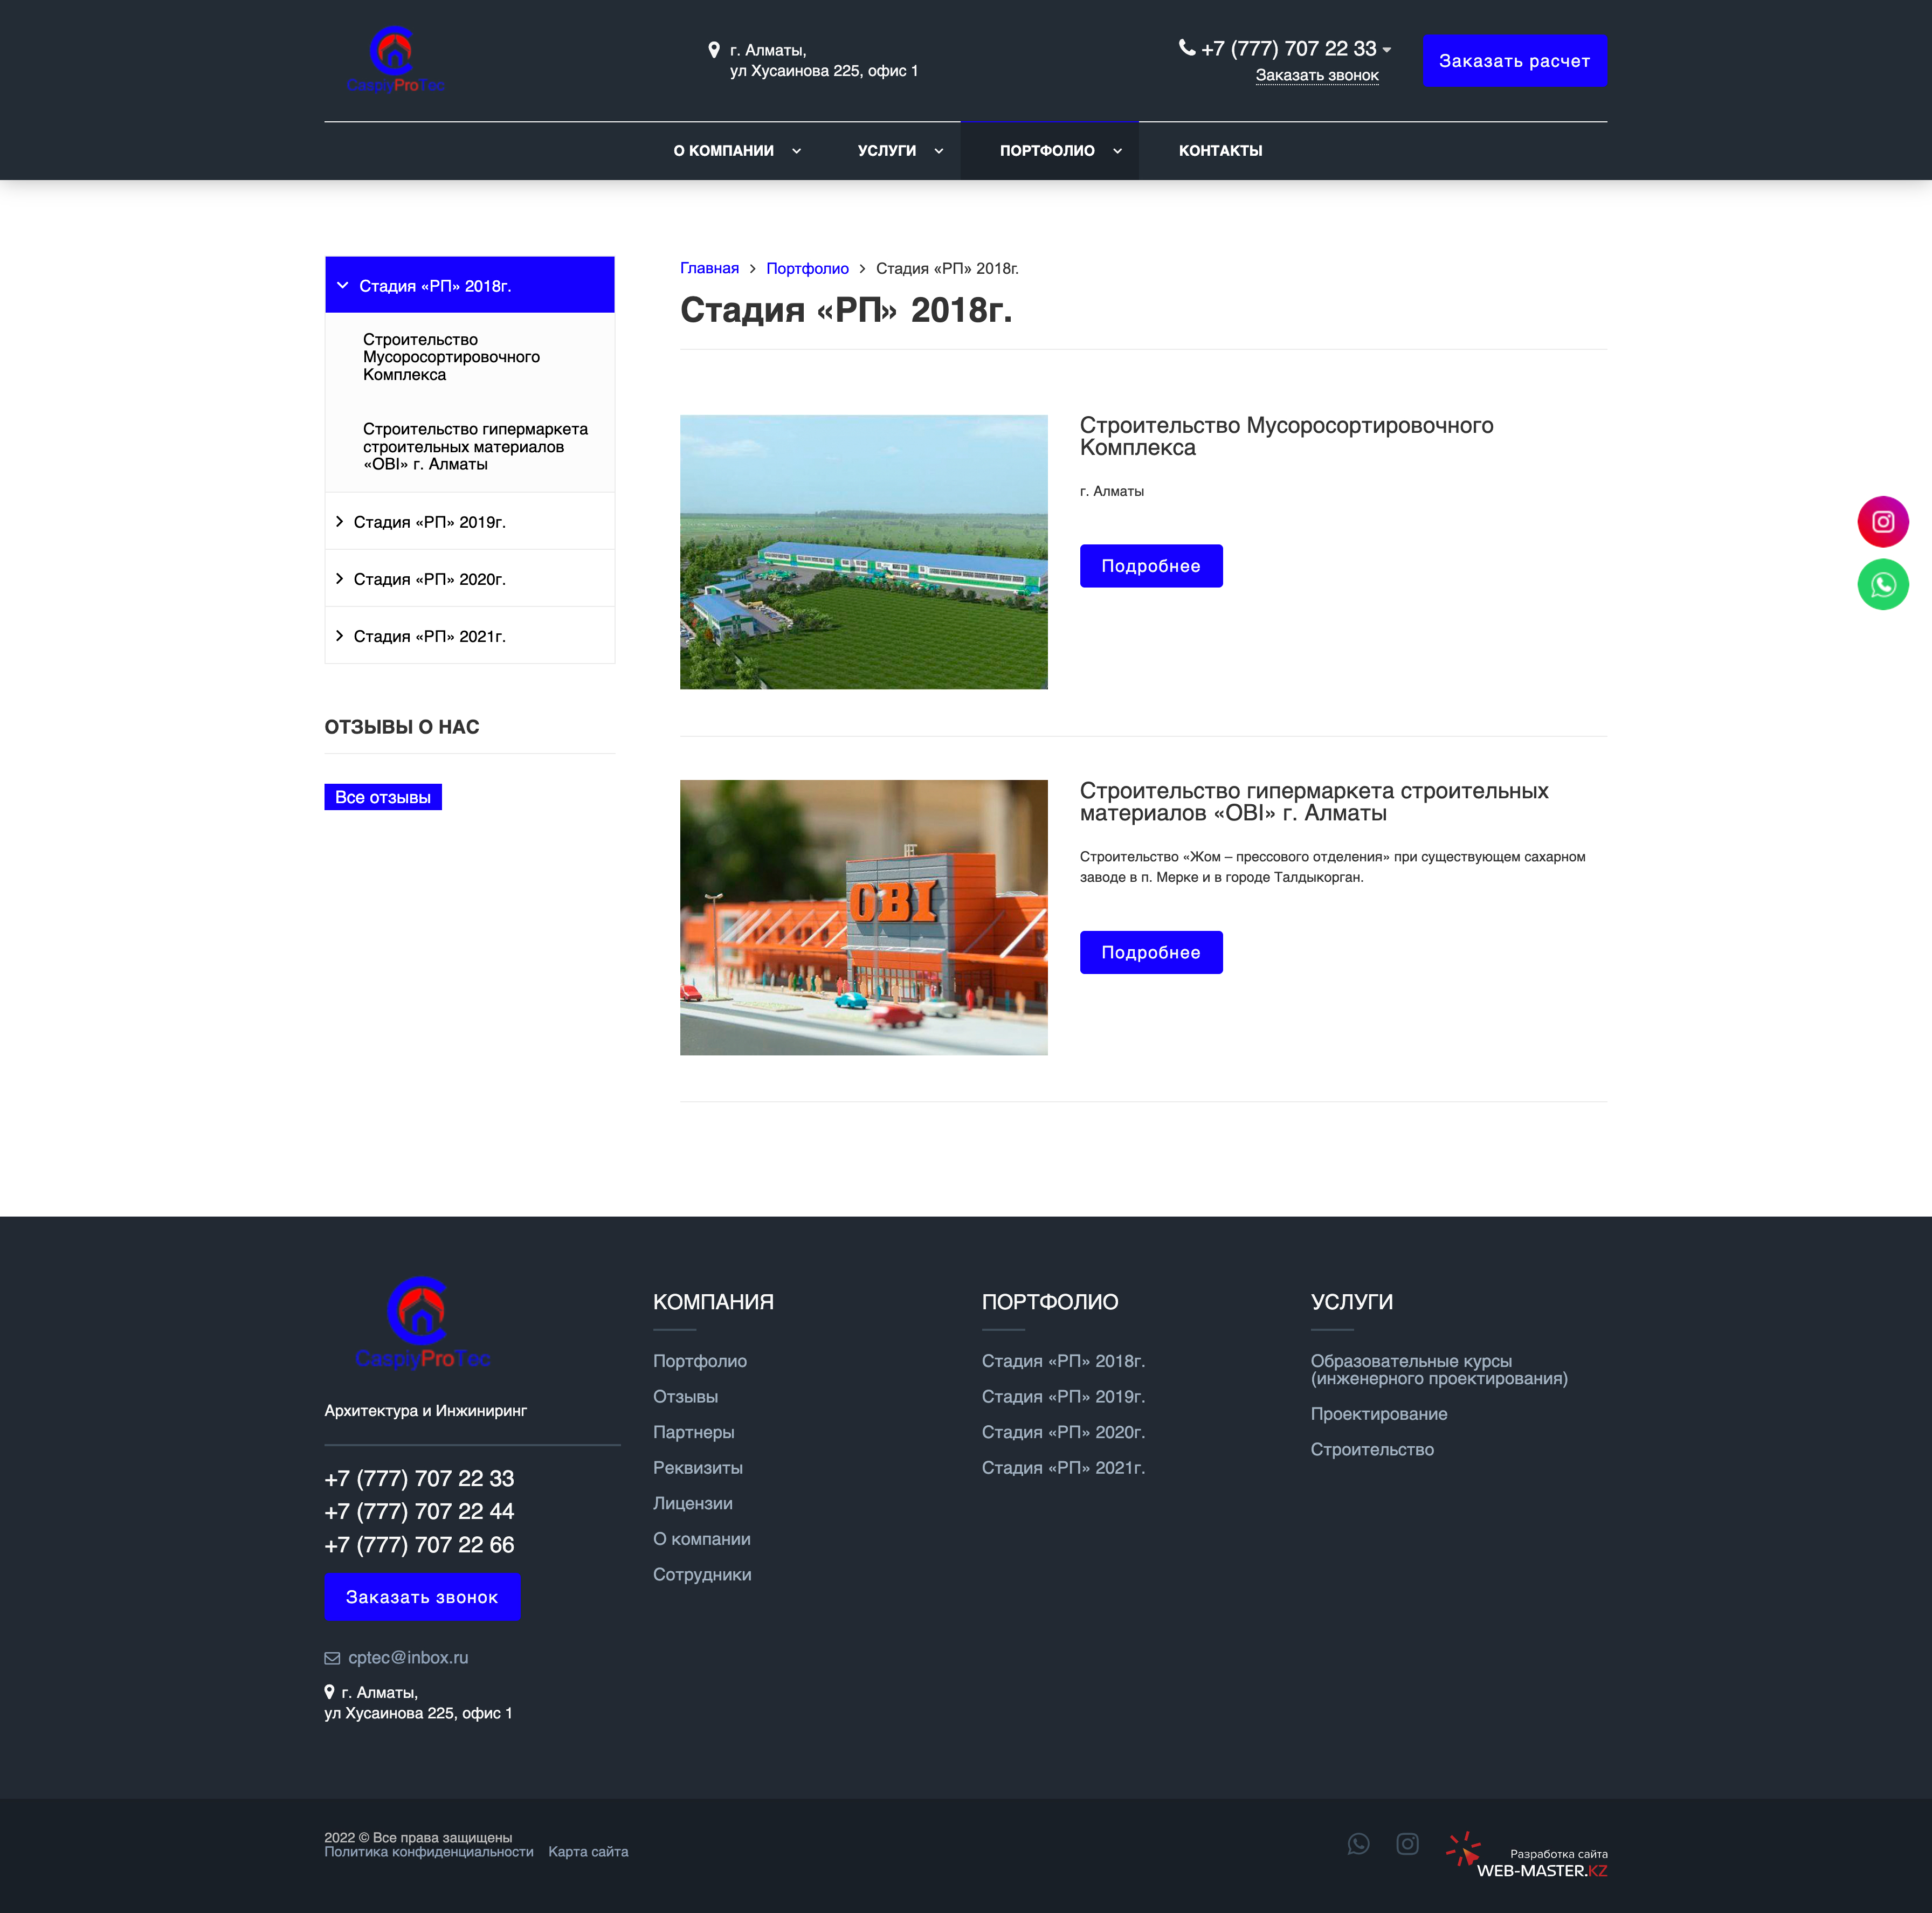
Task: Open the УСЛУГИ menu item
Action: tap(887, 151)
